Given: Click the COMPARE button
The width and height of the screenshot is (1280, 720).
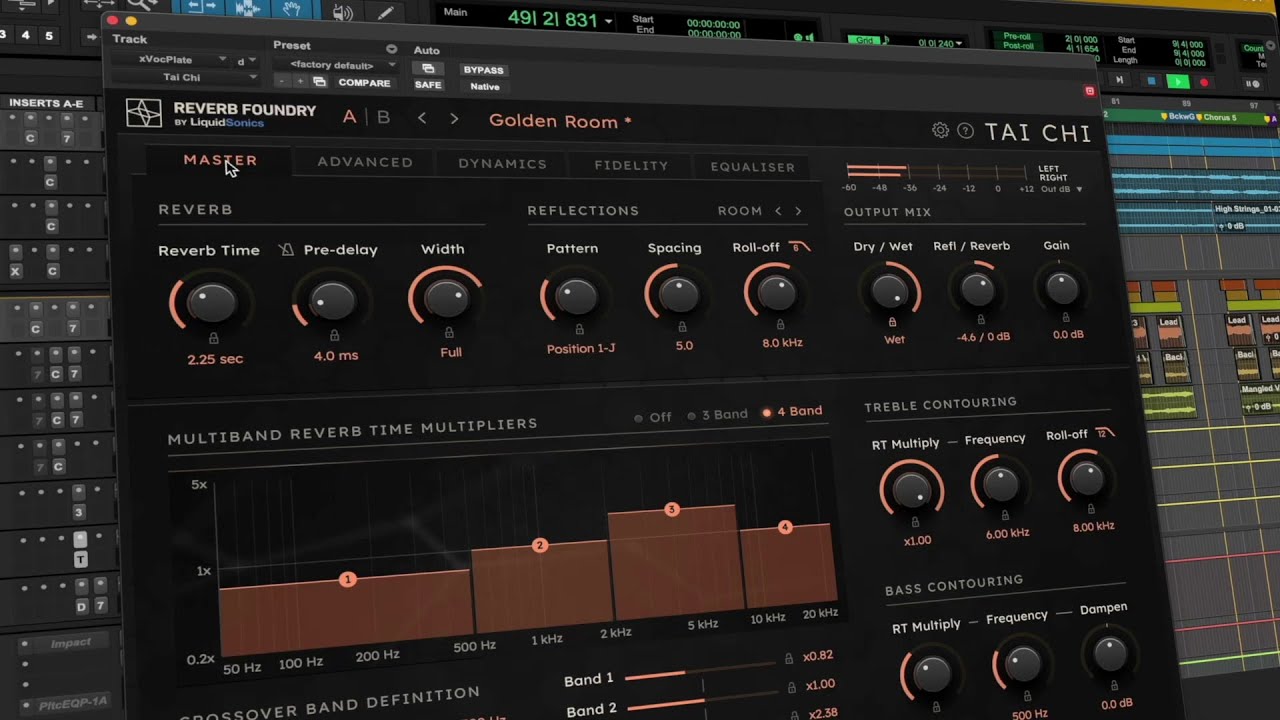Looking at the screenshot, I should [x=364, y=83].
